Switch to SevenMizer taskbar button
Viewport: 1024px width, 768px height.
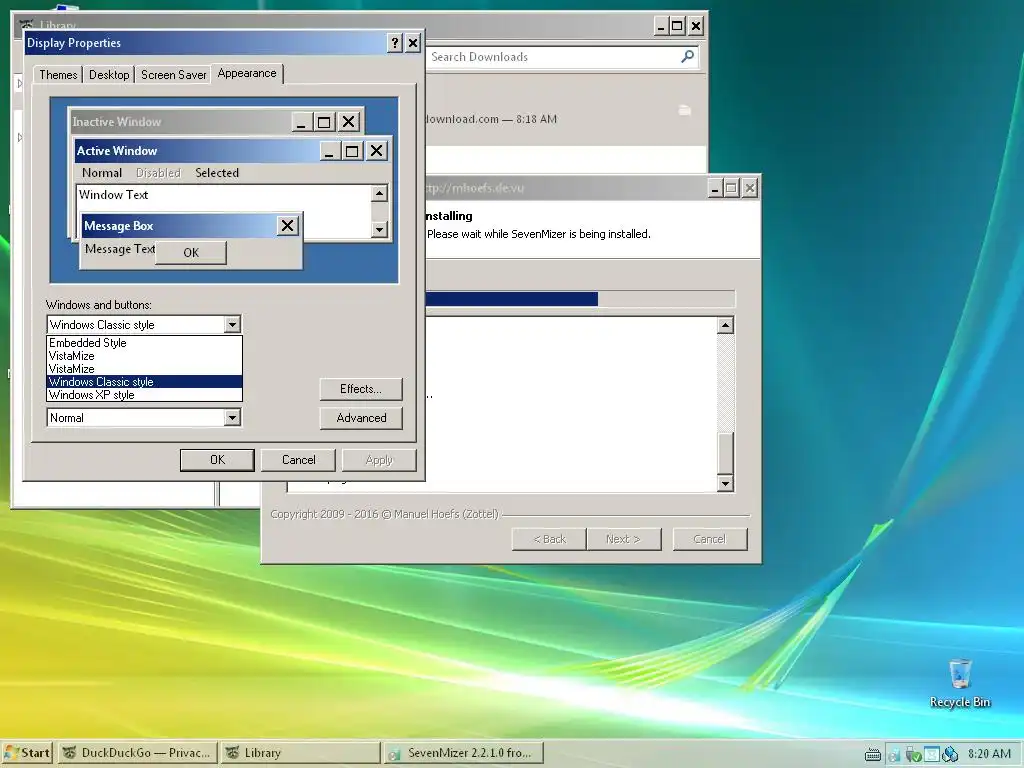click(x=464, y=753)
